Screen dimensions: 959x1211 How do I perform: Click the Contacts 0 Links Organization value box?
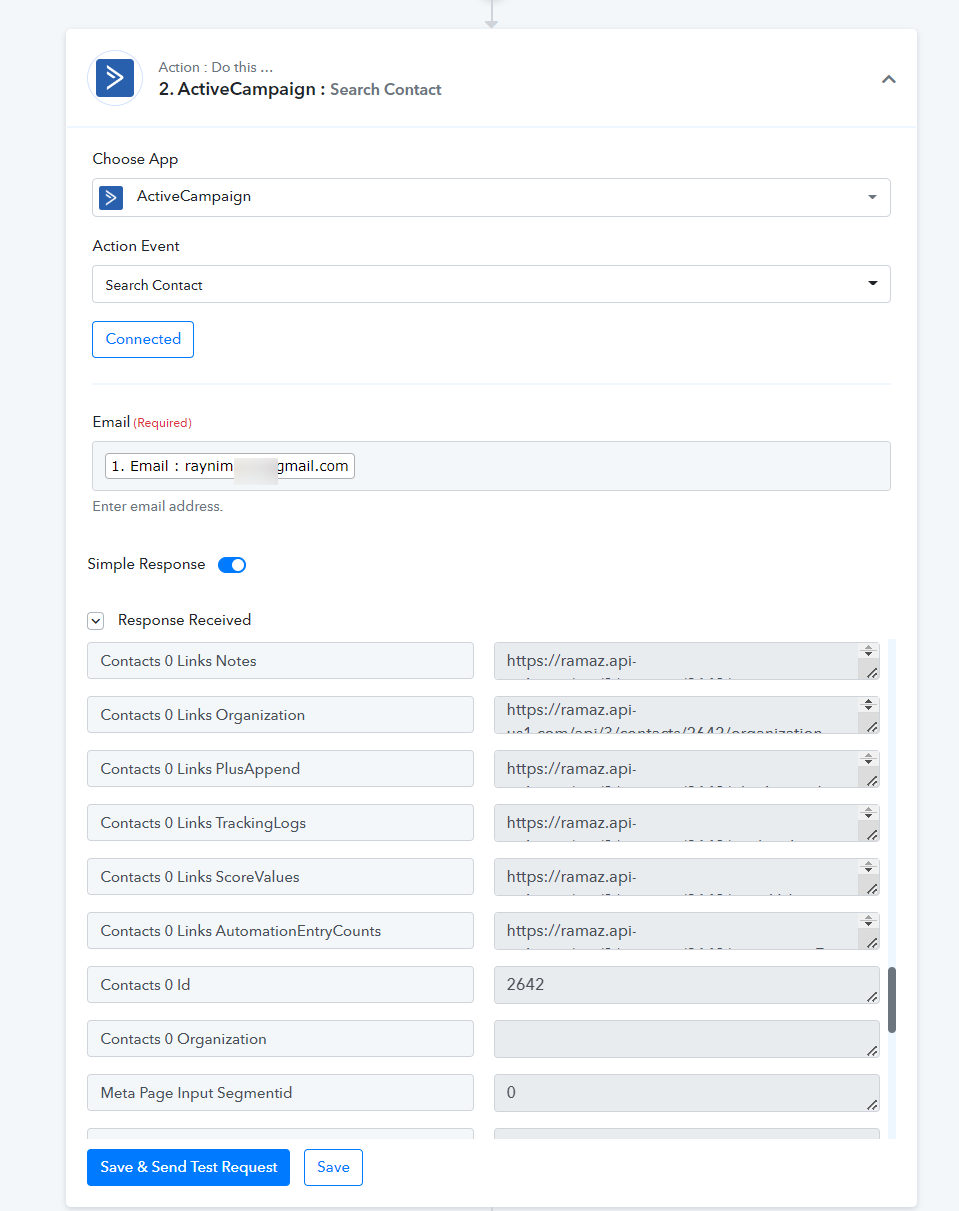(x=686, y=715)
